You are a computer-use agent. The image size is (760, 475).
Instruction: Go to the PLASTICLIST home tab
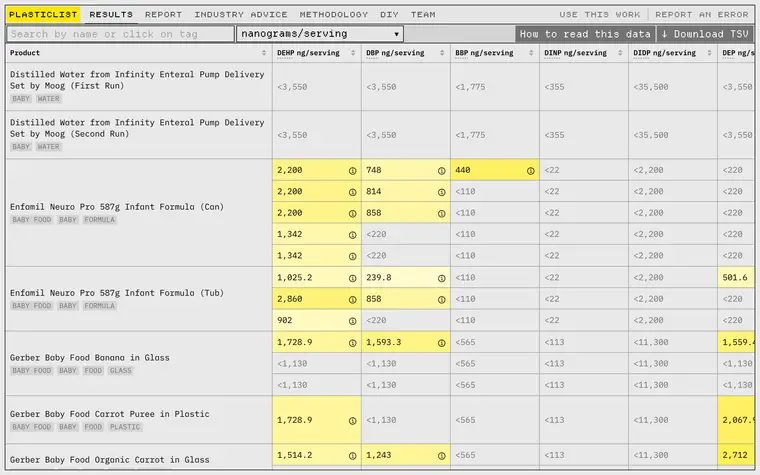[x=43, y=15]
